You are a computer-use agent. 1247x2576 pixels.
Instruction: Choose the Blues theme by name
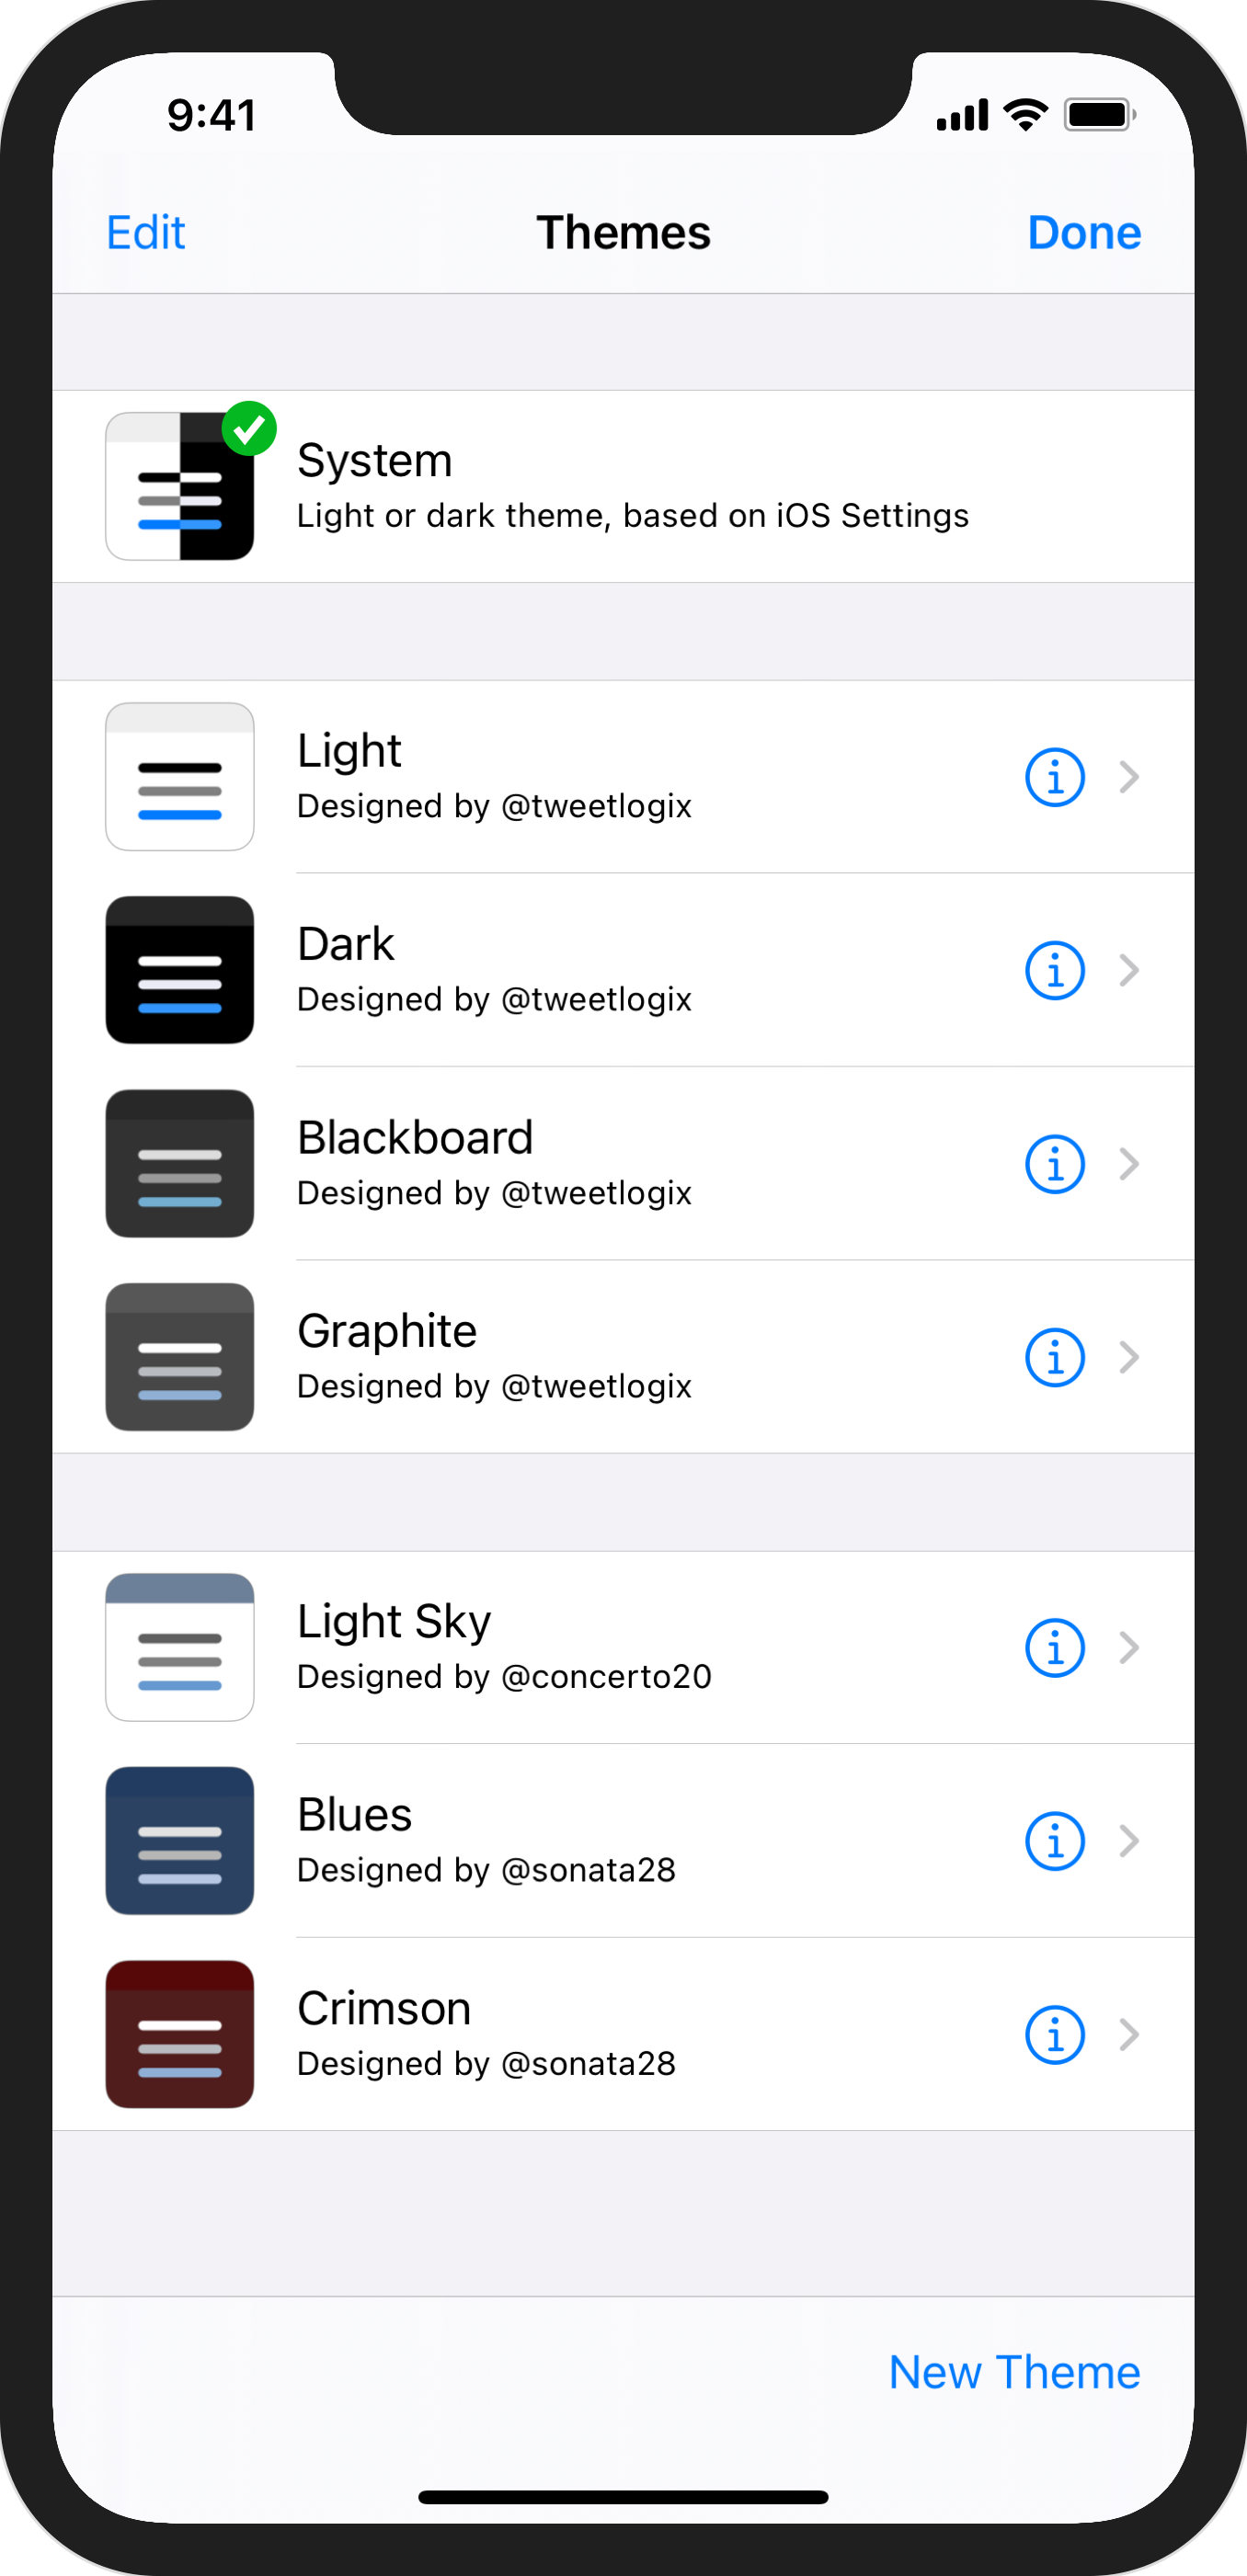(x=355, y=1815)
